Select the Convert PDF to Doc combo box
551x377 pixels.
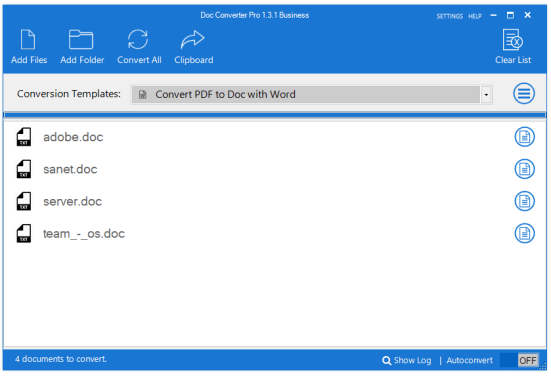click(311, 95)
